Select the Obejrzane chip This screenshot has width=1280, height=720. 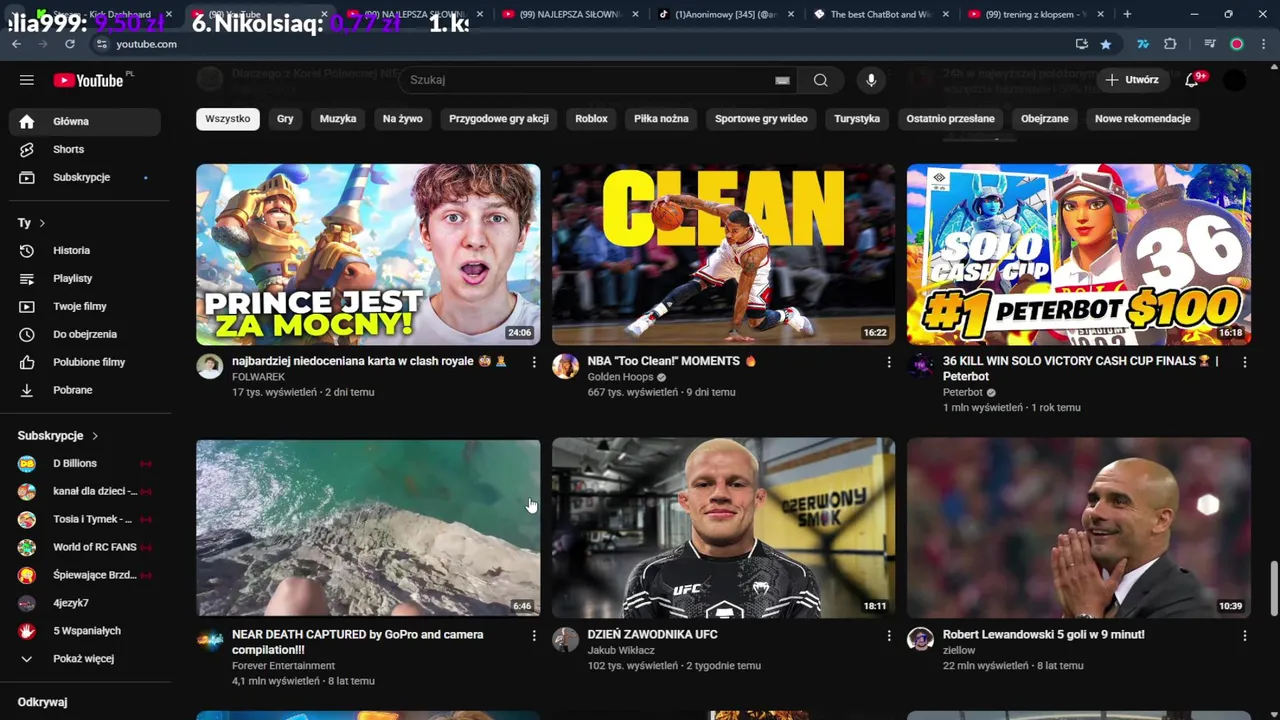point(1045,118)
